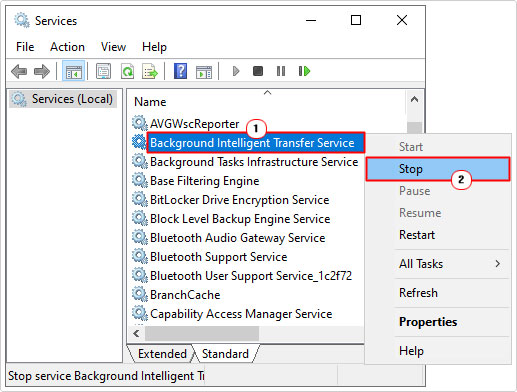Select BitLocker Drive Encryption Service row
The image size is (517, 392).
click(239, 200)
